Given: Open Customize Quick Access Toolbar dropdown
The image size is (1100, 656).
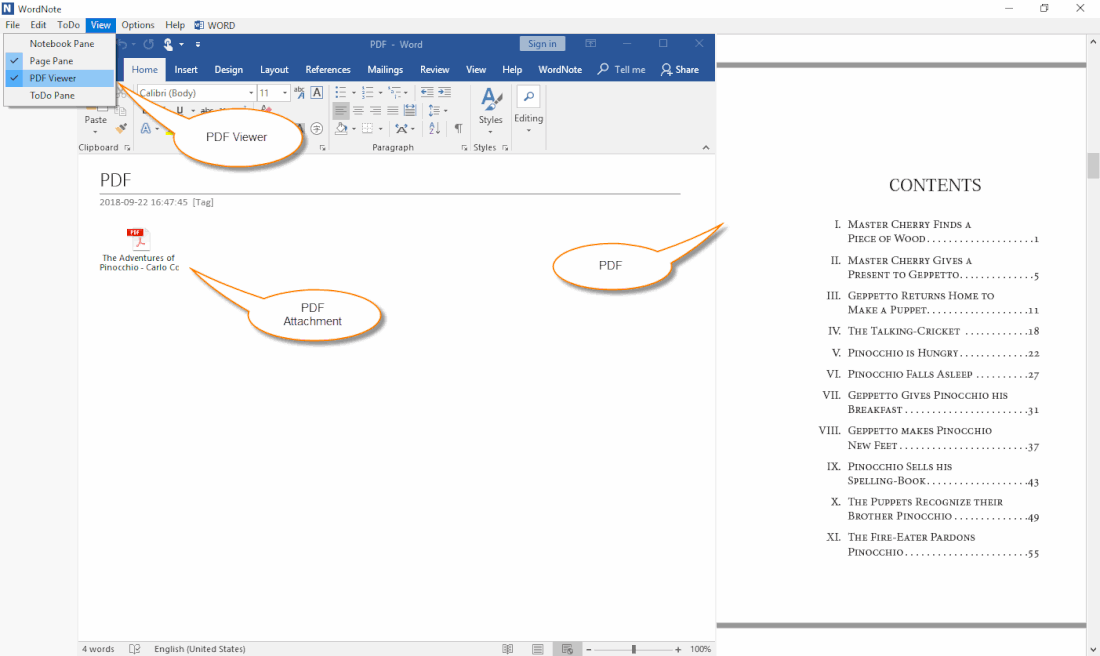Looking at the screenshot, I should (198, 44).
